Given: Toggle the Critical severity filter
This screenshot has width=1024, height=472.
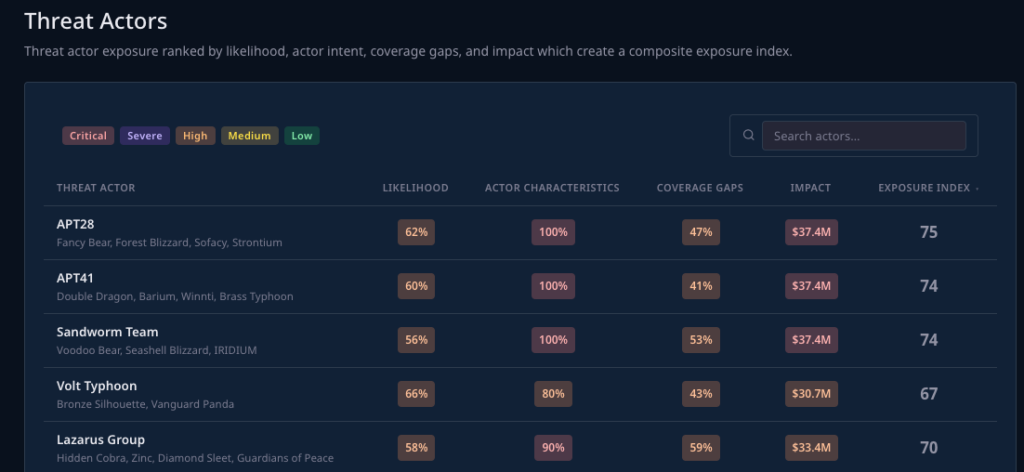Looking at the screenshot, I should click(x=88, y=136).
